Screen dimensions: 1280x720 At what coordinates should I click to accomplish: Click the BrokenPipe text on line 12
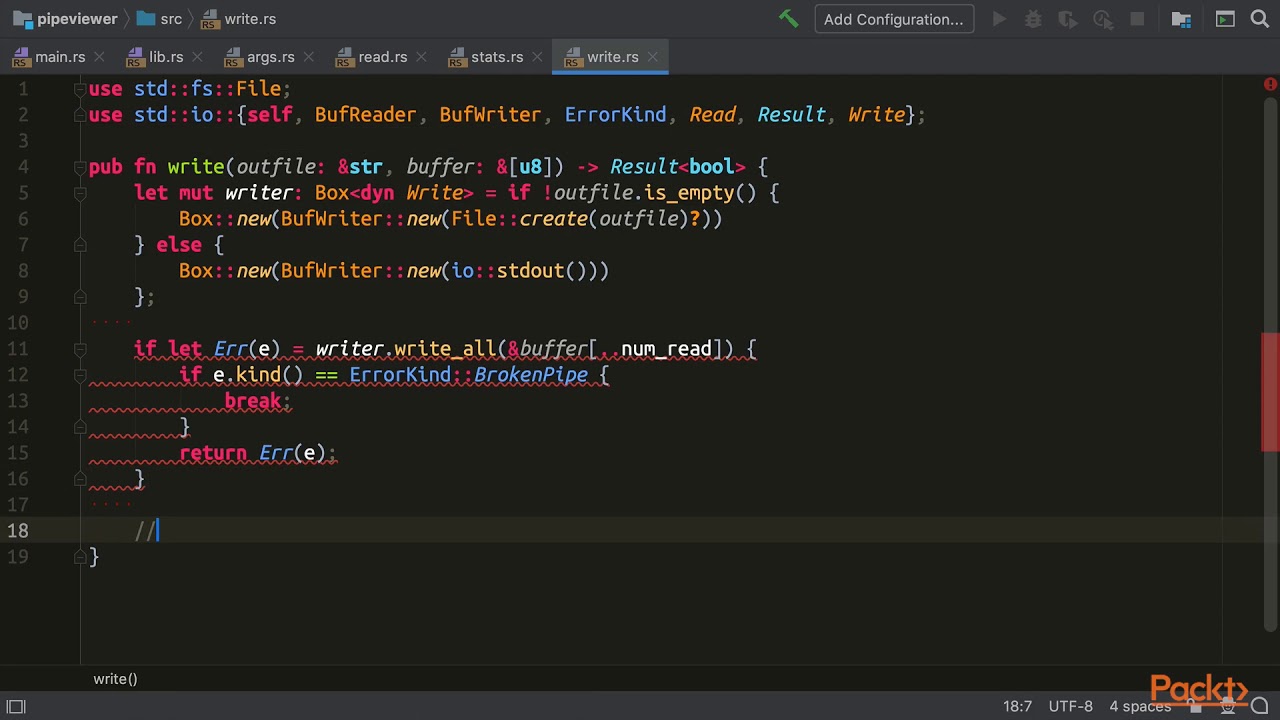coord(531,375)
